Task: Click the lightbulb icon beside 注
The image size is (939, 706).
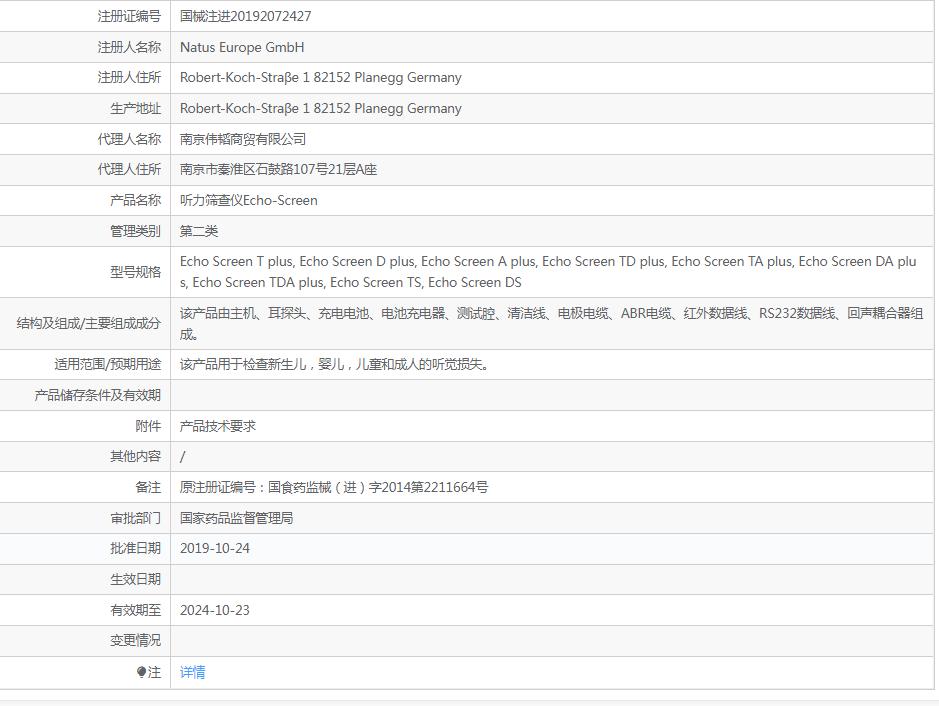Action: (141, 672)
